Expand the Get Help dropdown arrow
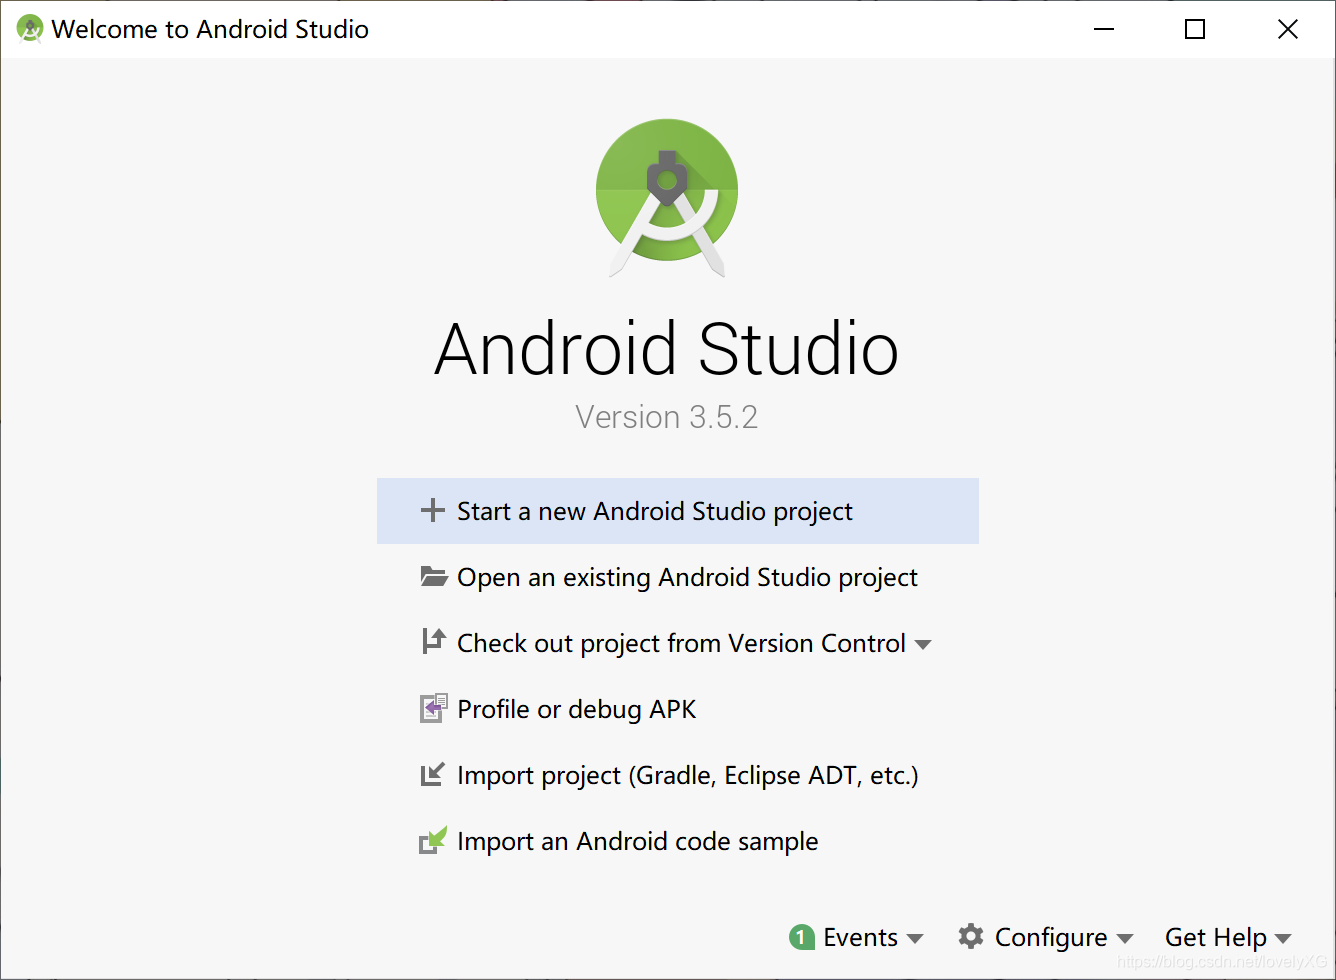Viewport: 1336px width, 980px height. (x=1283, y=939)
